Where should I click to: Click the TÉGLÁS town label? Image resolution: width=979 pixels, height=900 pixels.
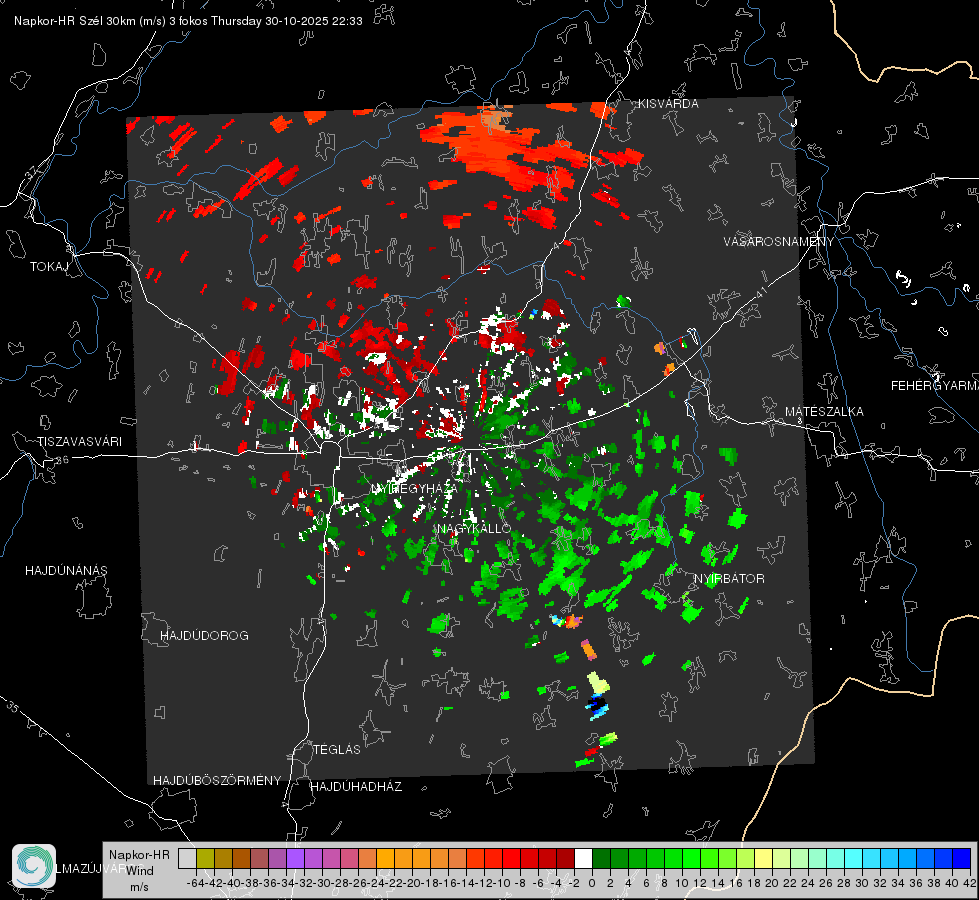click(x=337, y=749)
